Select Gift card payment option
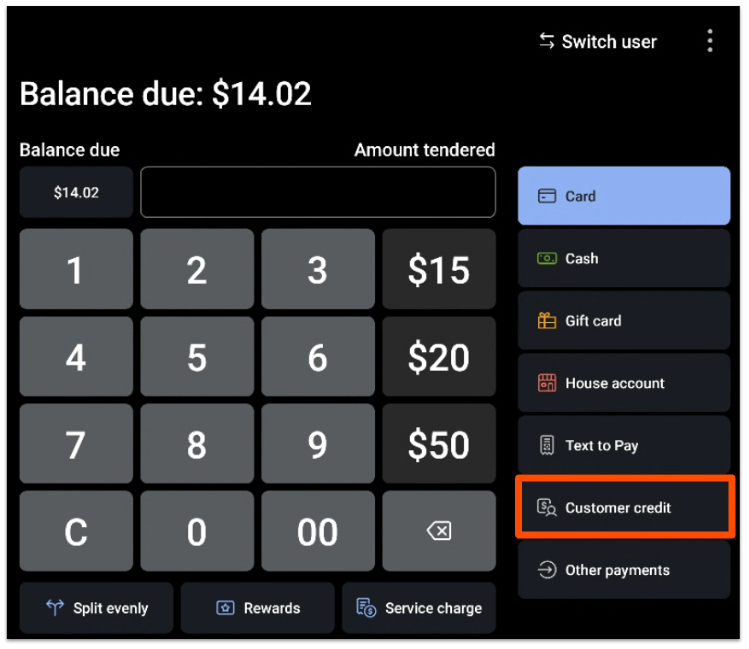This screenshot has height=649, width=749. 624,321
